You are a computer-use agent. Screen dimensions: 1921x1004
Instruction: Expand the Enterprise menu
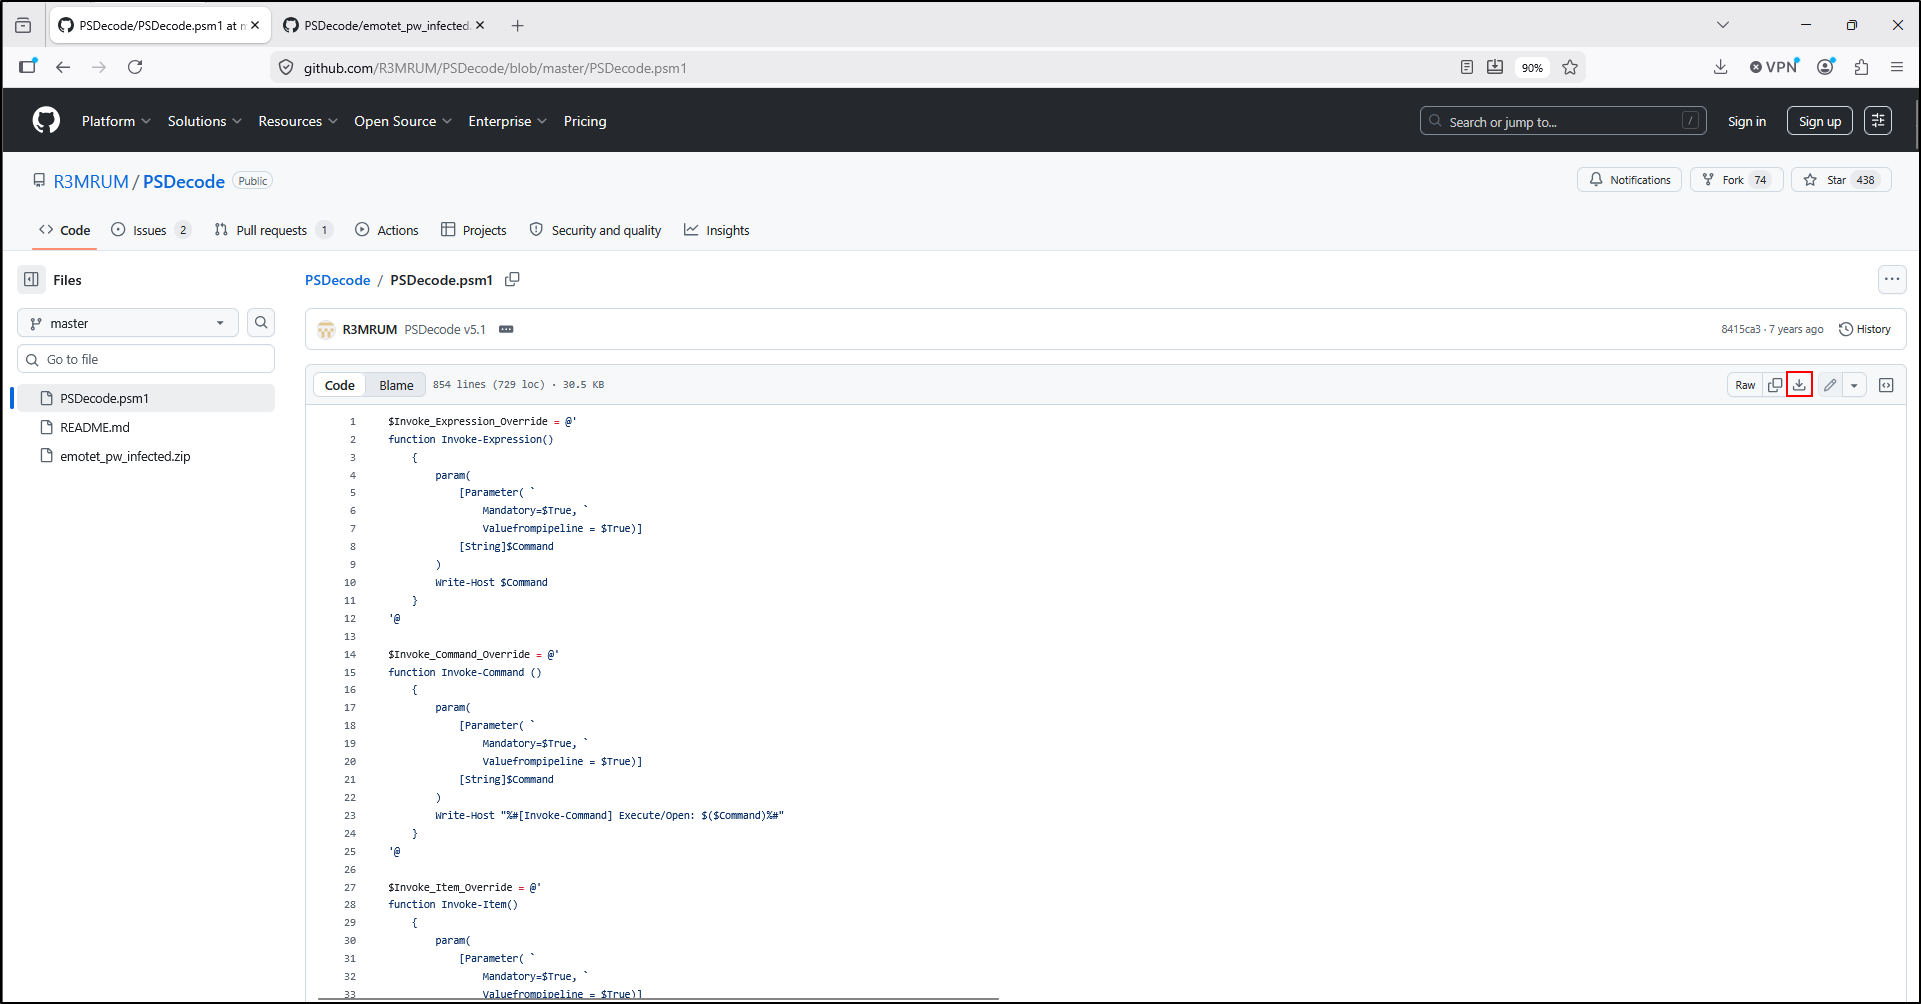point(508,121)
